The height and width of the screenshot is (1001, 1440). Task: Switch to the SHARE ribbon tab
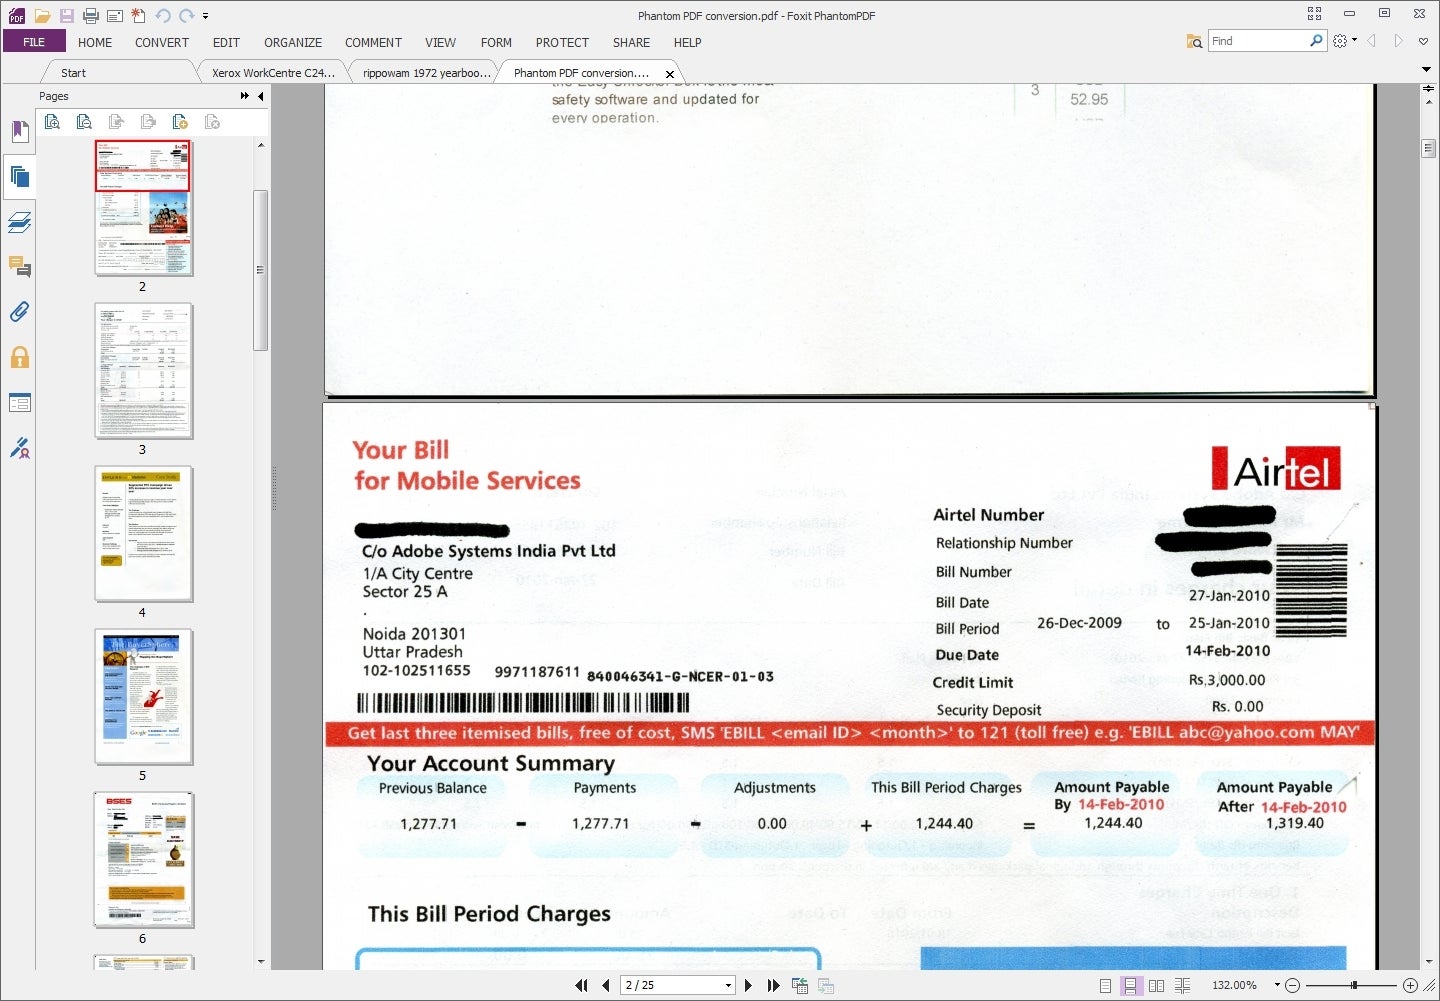[x=631, y=43]
